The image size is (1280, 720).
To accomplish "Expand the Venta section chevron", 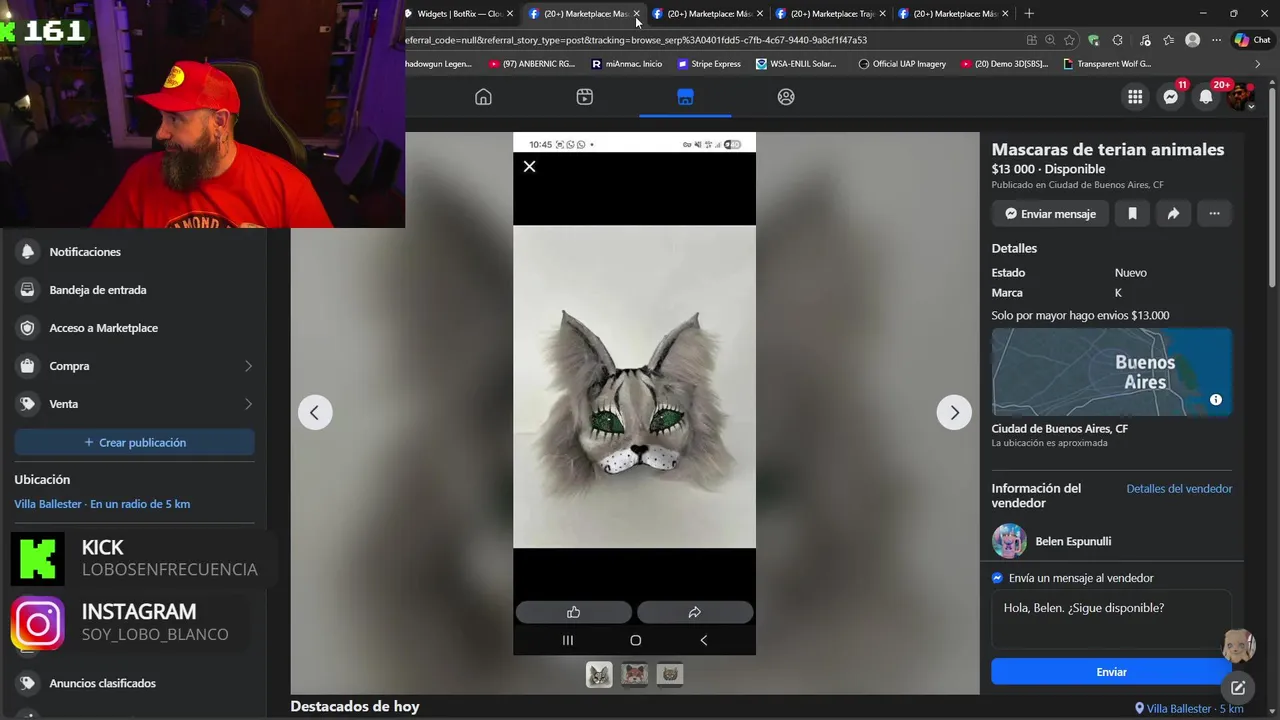I will click(x=248, y=404).
